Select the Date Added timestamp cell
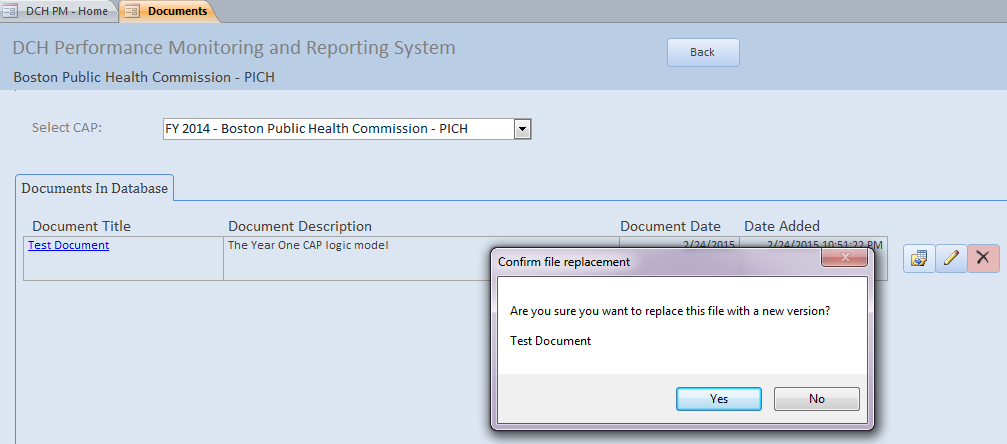1007x444 pixels. [x=812, y=243]
